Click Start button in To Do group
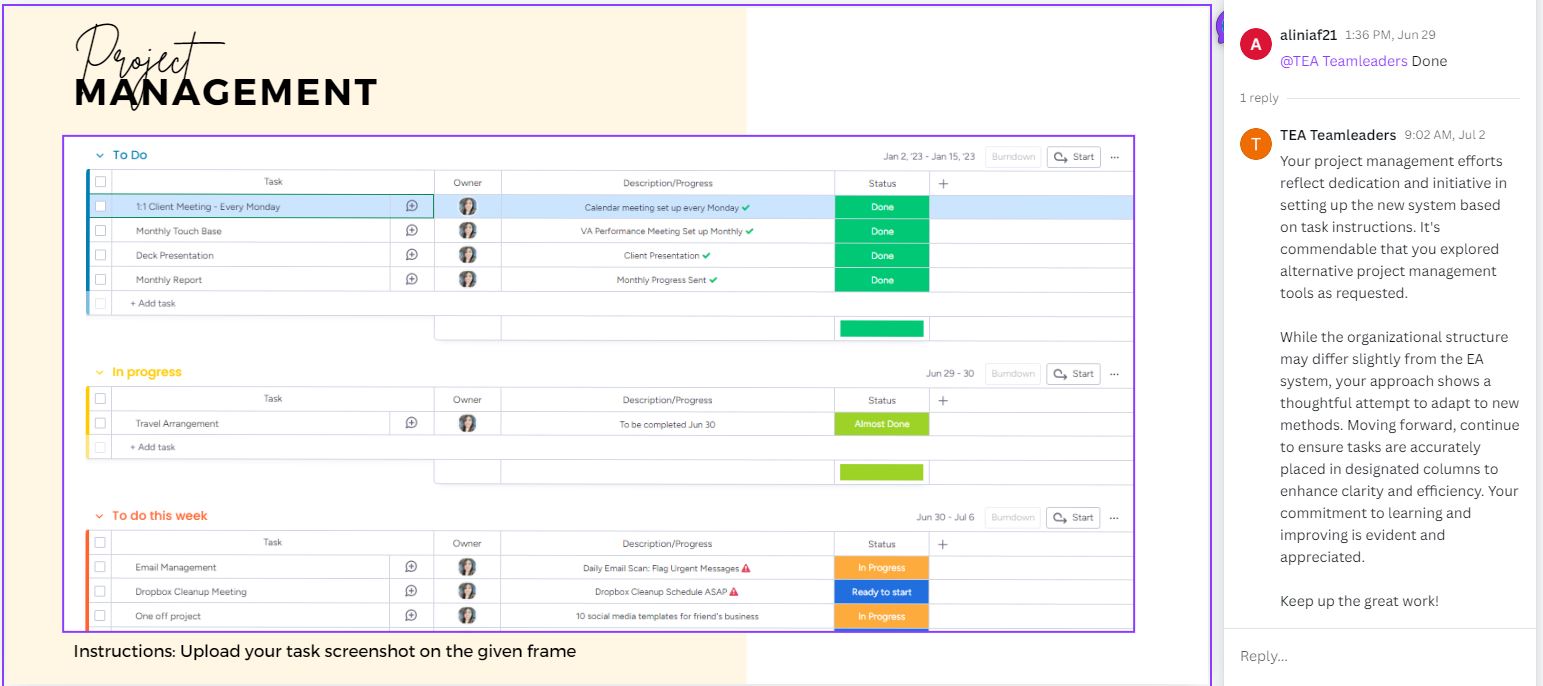This screenshot has width=1543, height=686. [1074, 157]
